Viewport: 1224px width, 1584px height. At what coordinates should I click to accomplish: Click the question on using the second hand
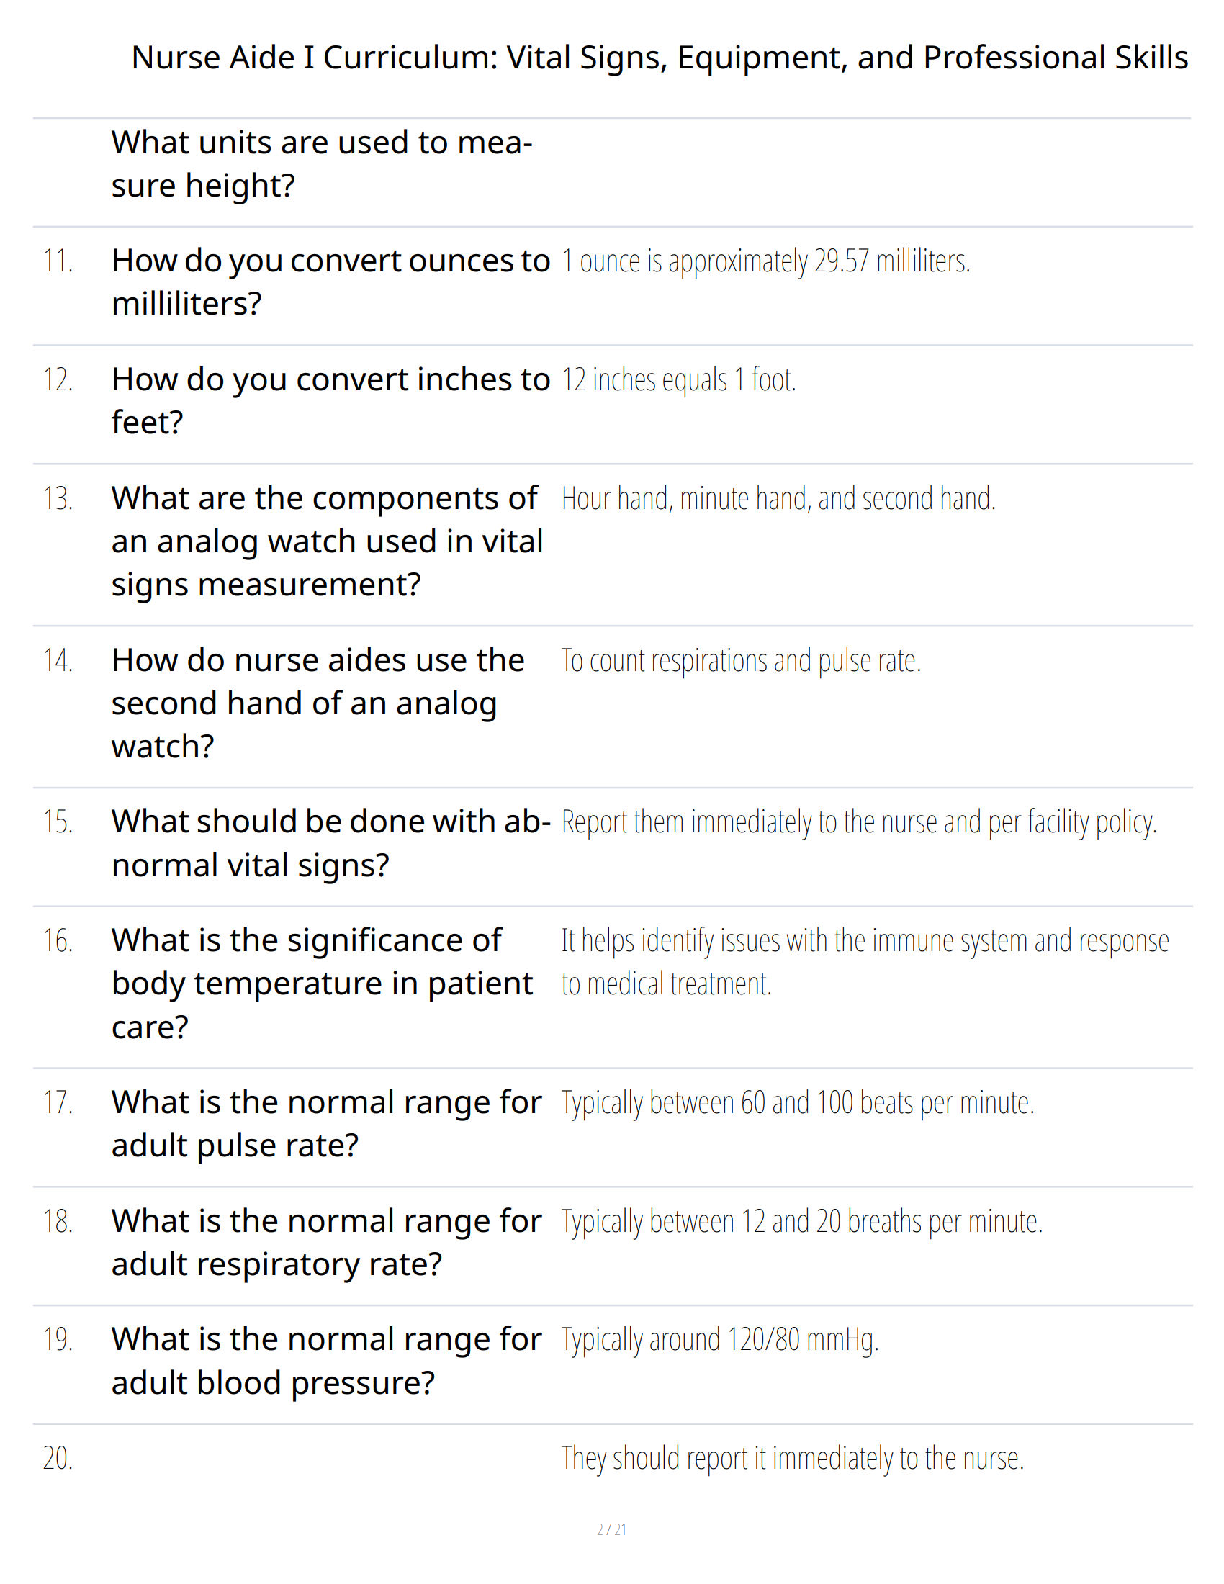pos(318,703)
